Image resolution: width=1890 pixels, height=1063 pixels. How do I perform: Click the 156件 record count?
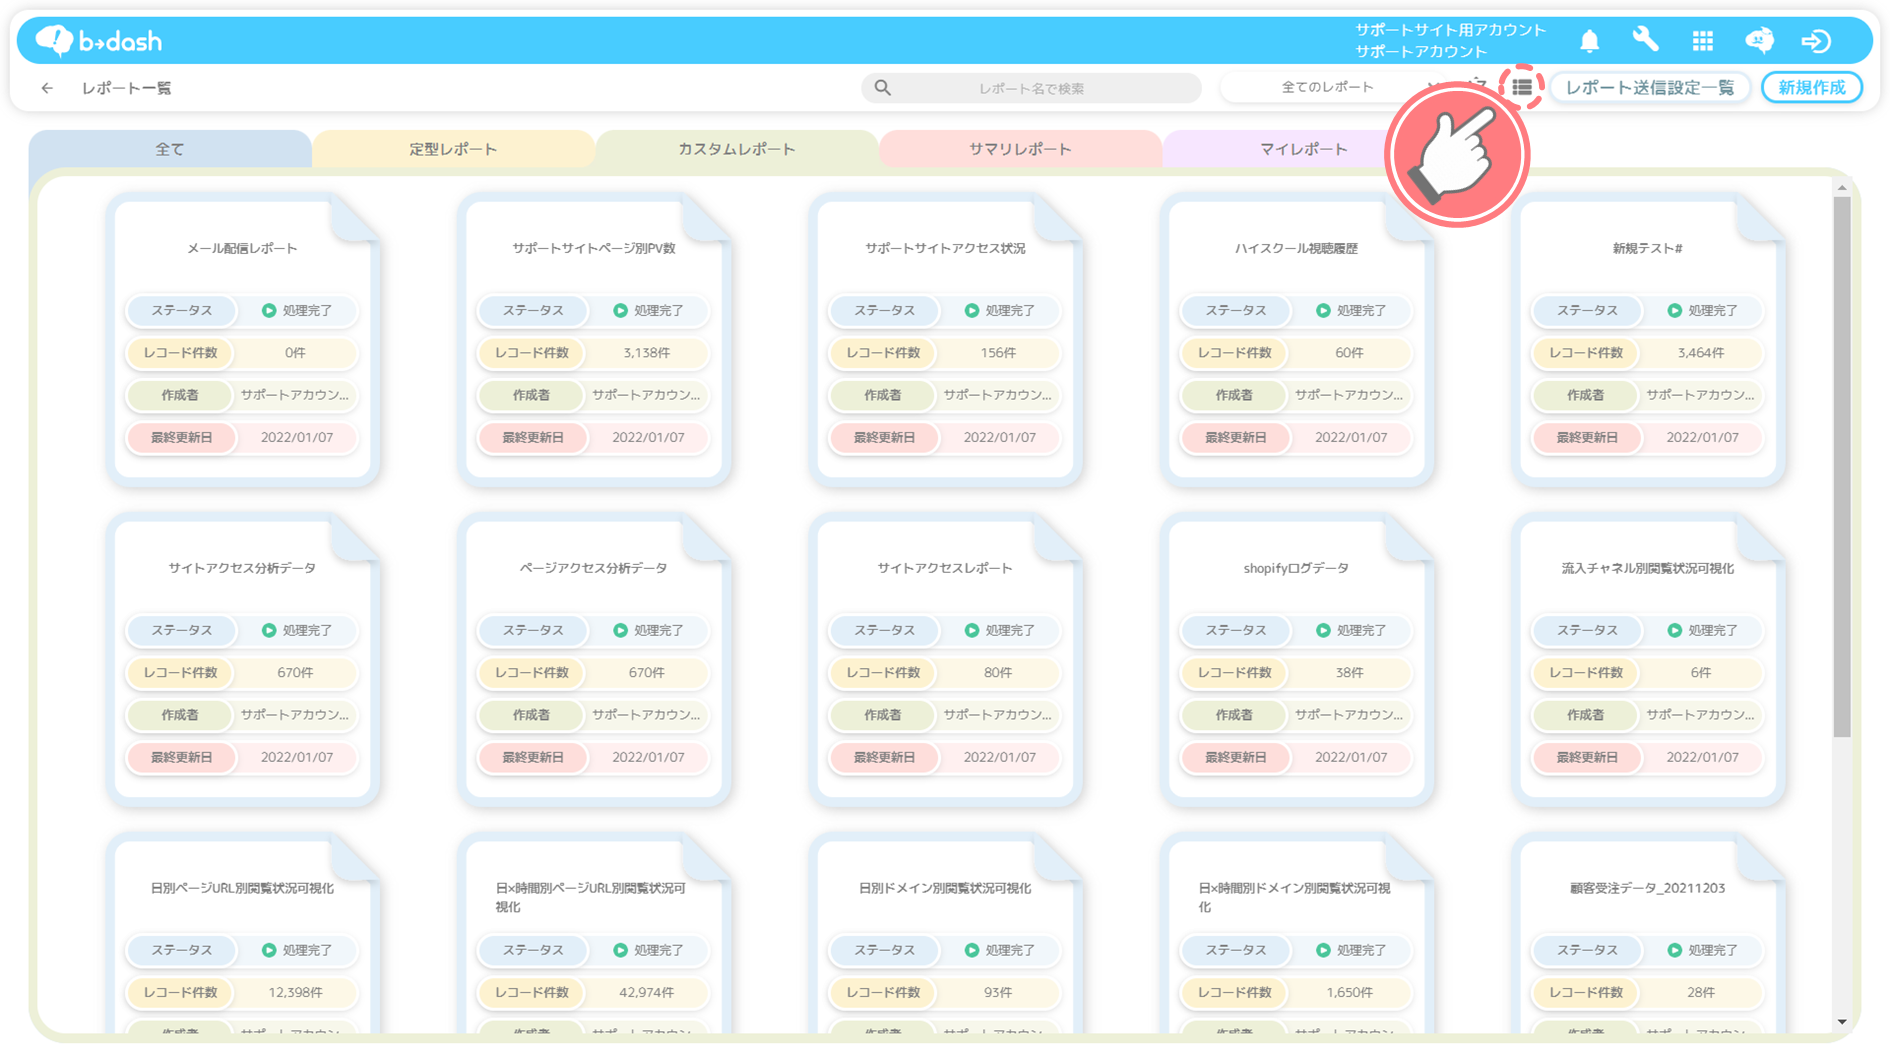998,353
